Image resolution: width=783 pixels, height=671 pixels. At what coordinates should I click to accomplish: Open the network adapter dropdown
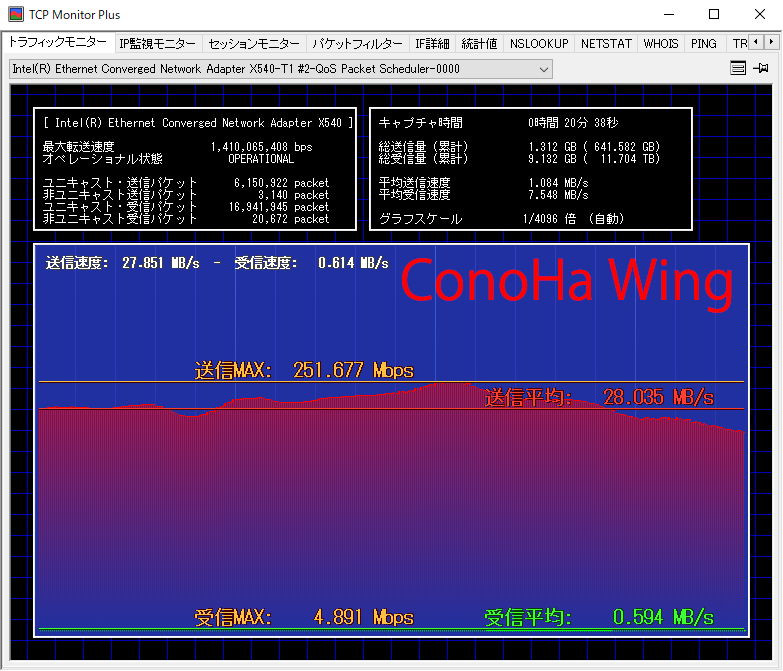(281, 69)
